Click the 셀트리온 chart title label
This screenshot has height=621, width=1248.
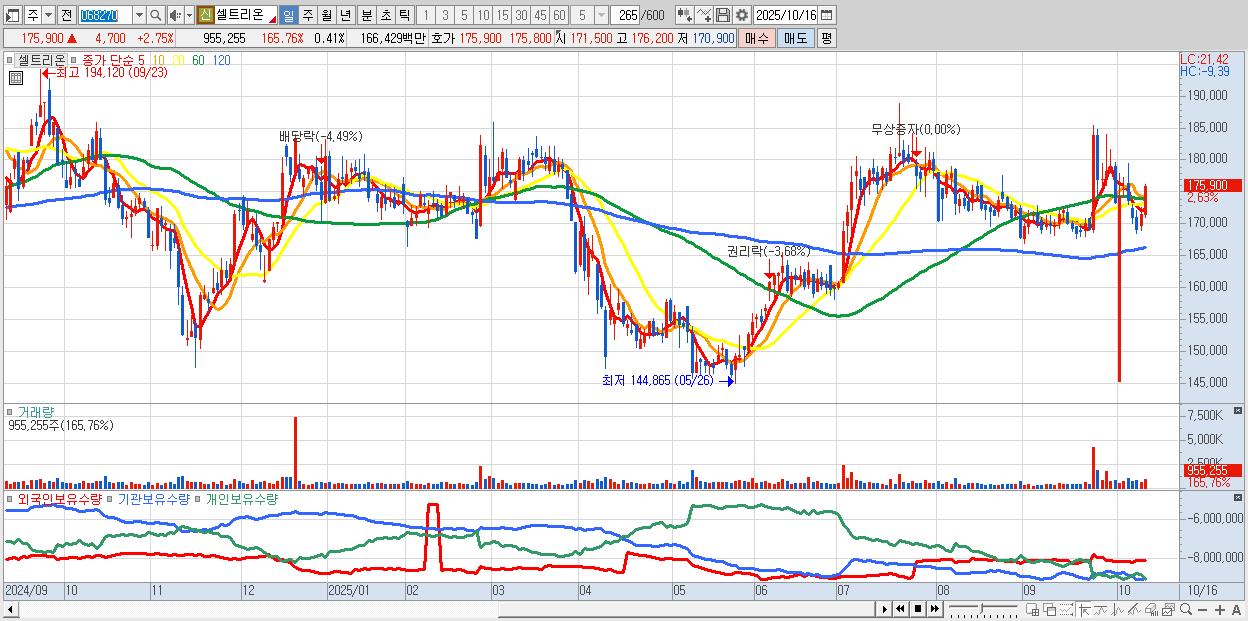41,60
